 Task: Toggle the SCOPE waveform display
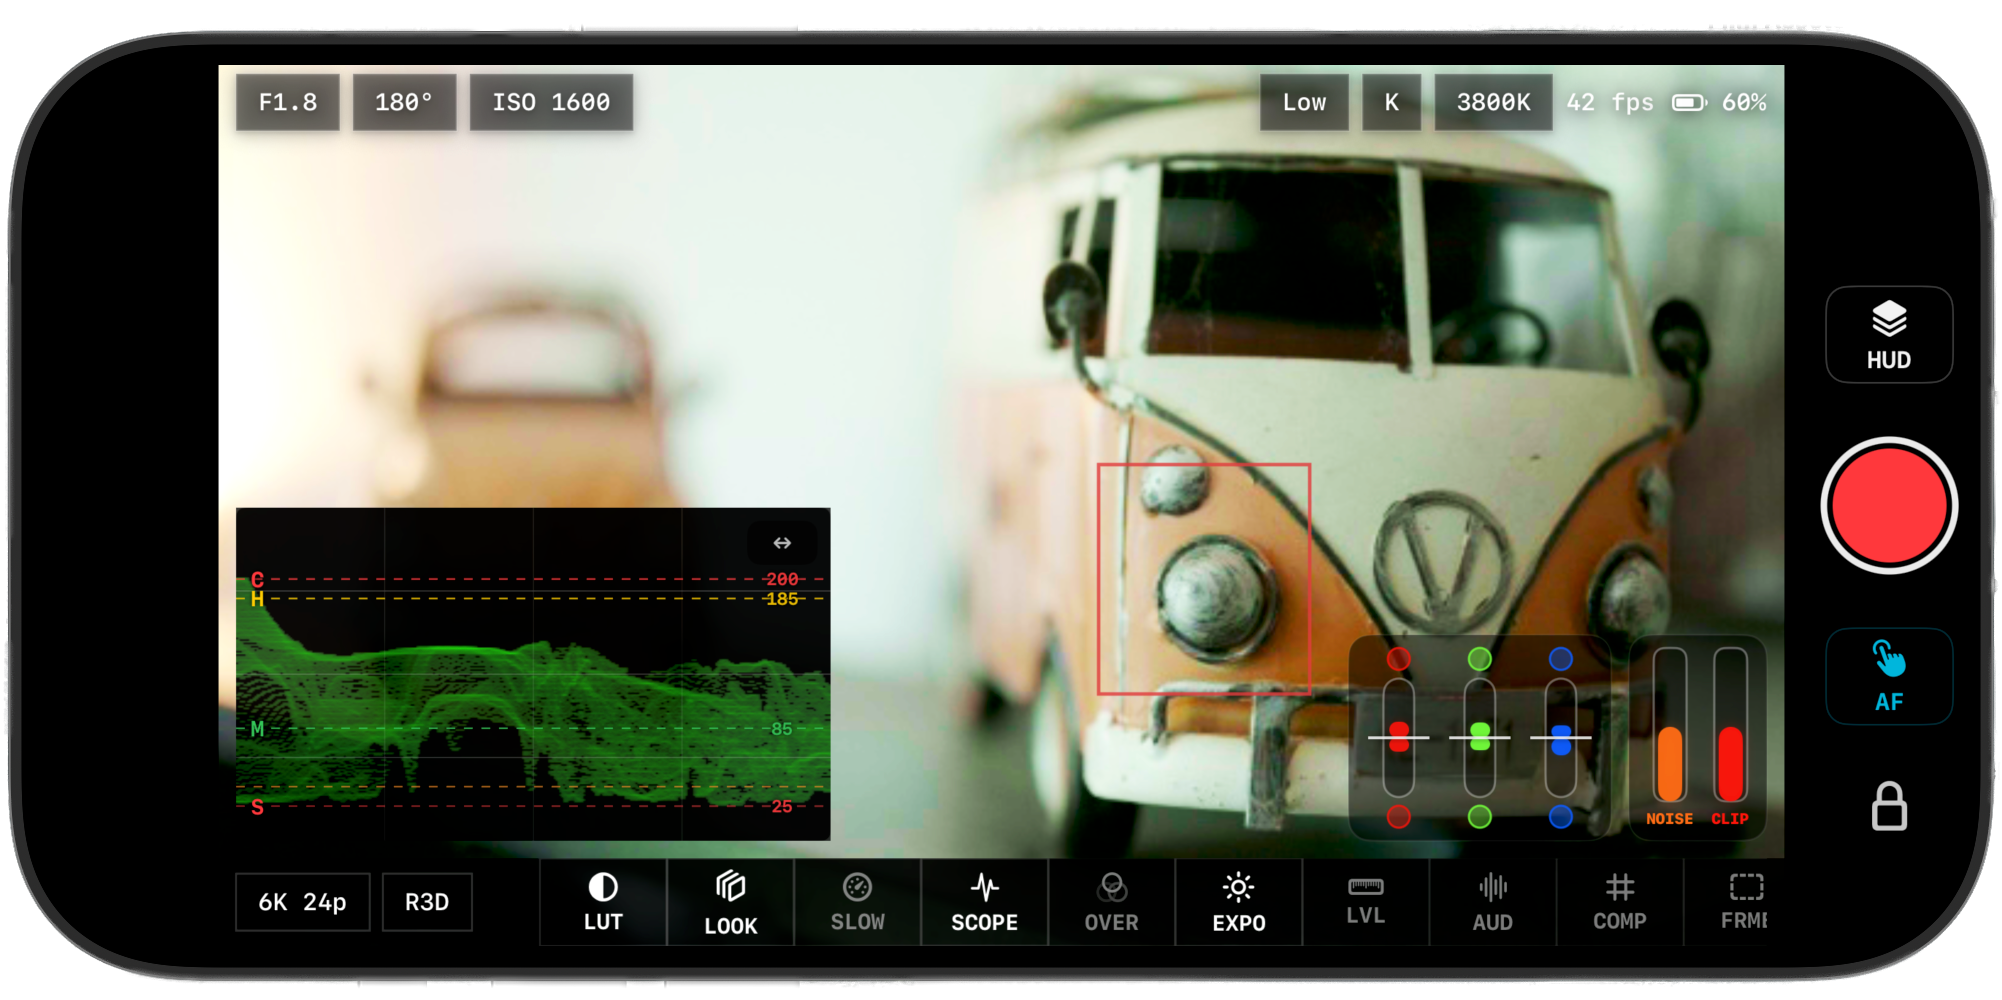tap(985, 902)
